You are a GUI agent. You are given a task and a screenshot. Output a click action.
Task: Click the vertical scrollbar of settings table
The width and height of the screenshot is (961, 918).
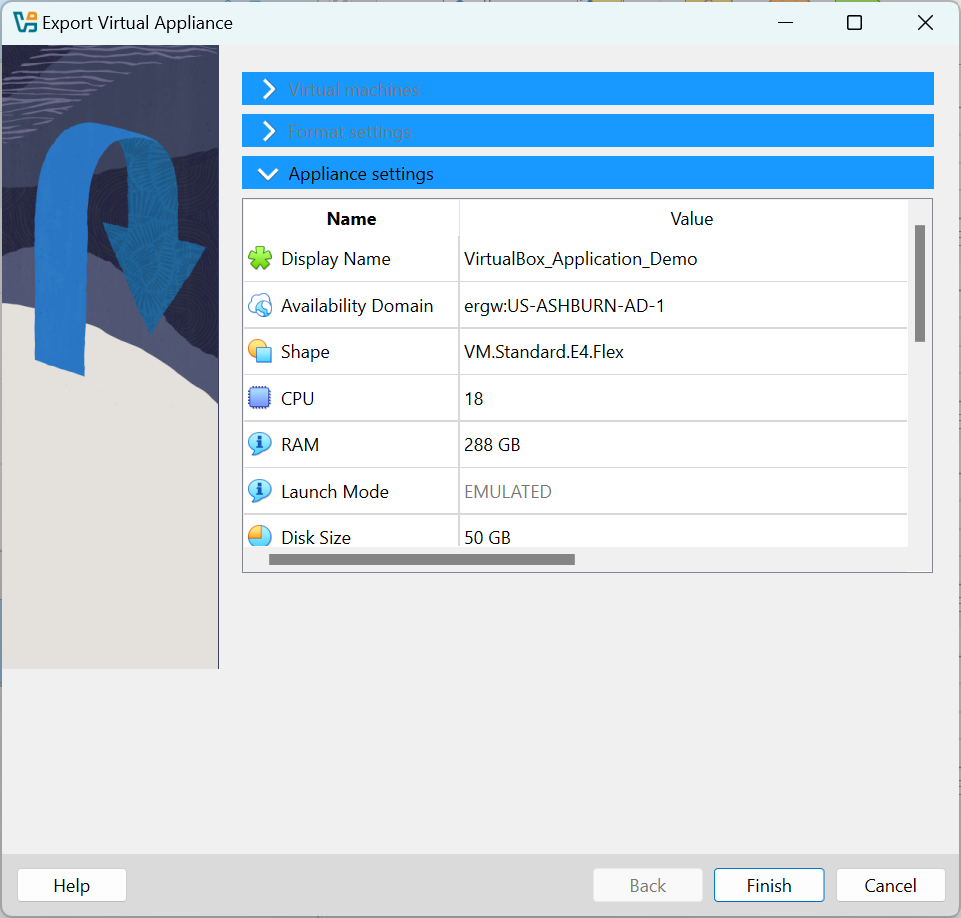tap(919, 283)
